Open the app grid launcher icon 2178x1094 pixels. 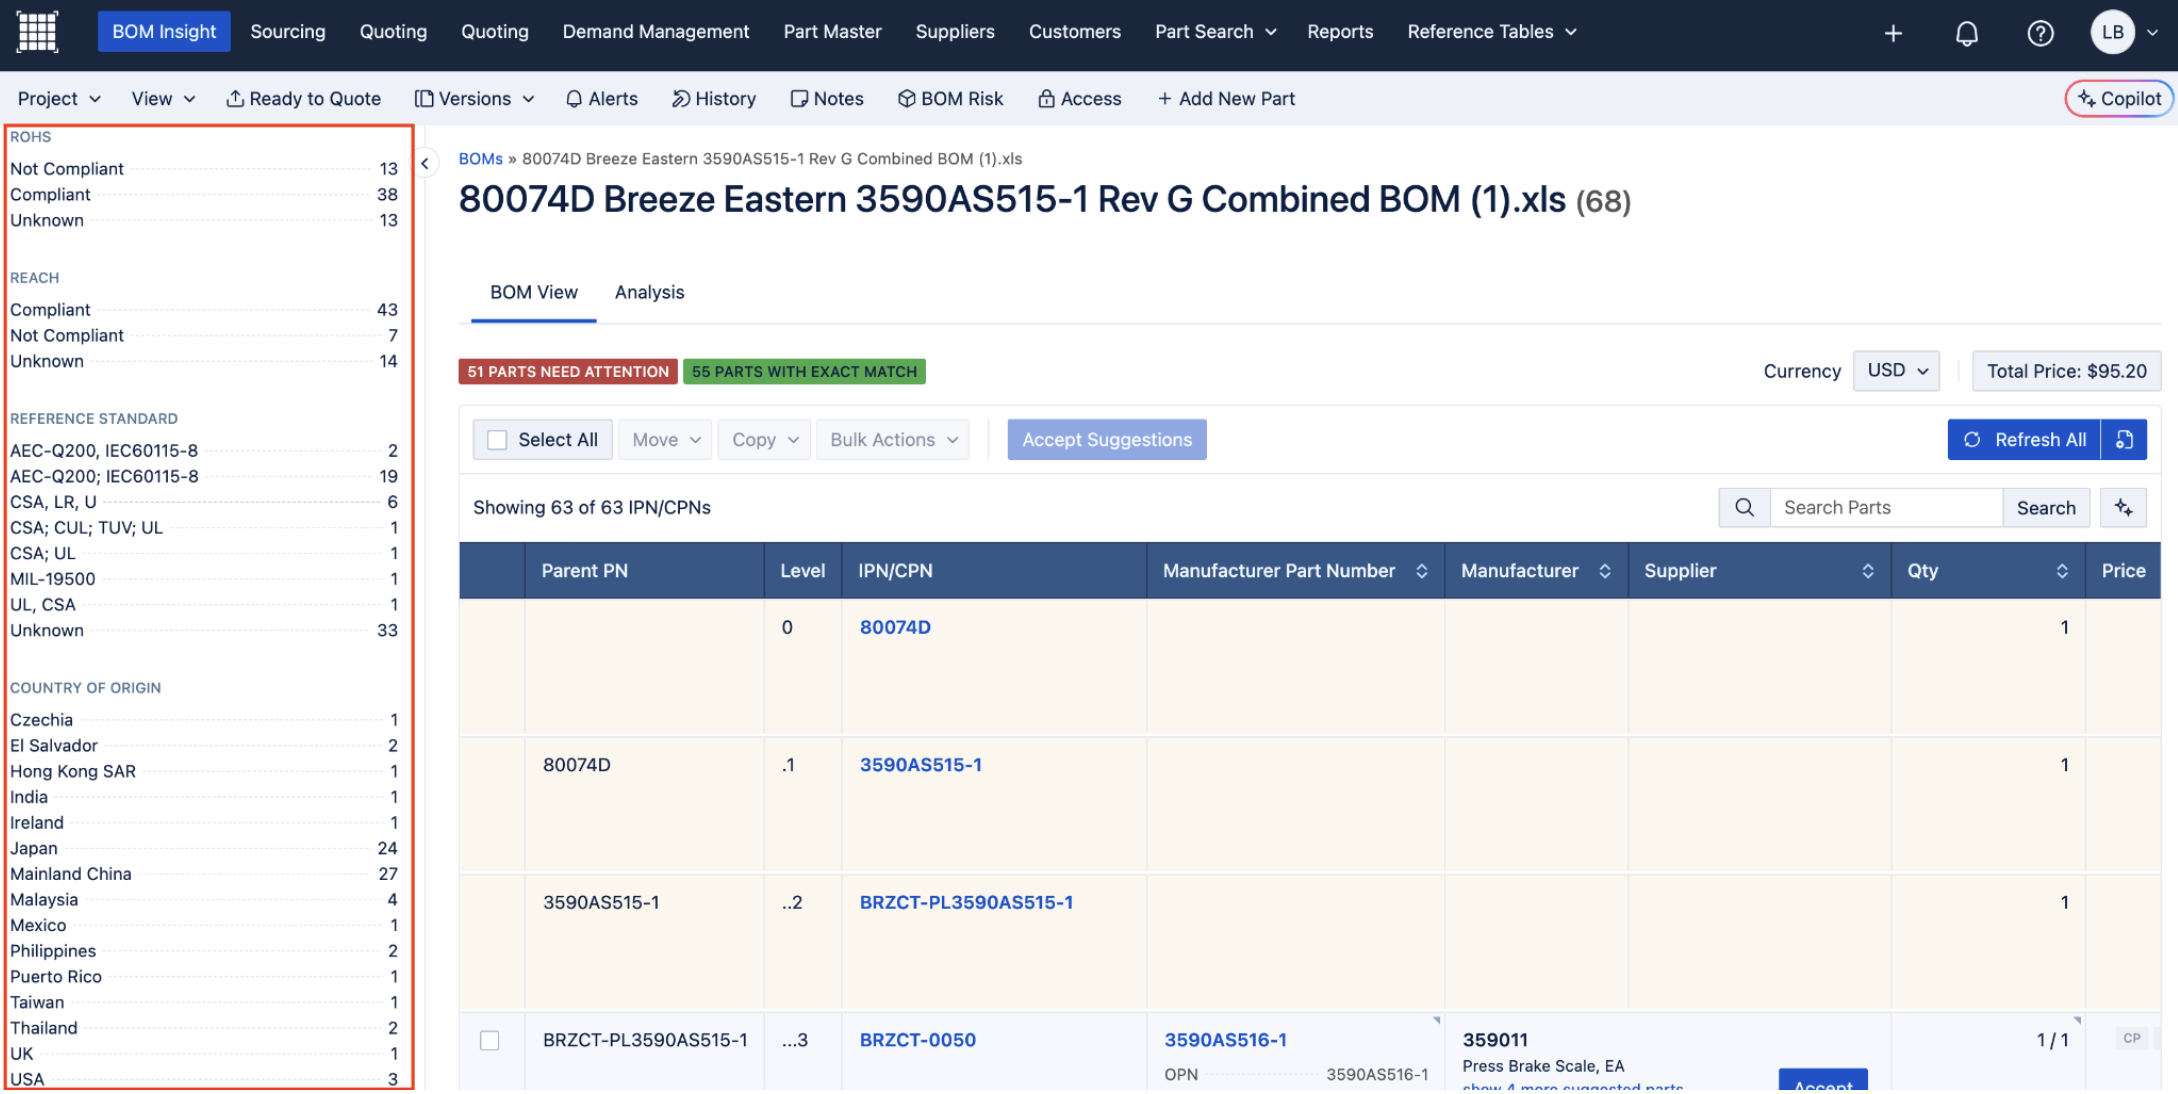pos(37,32)
